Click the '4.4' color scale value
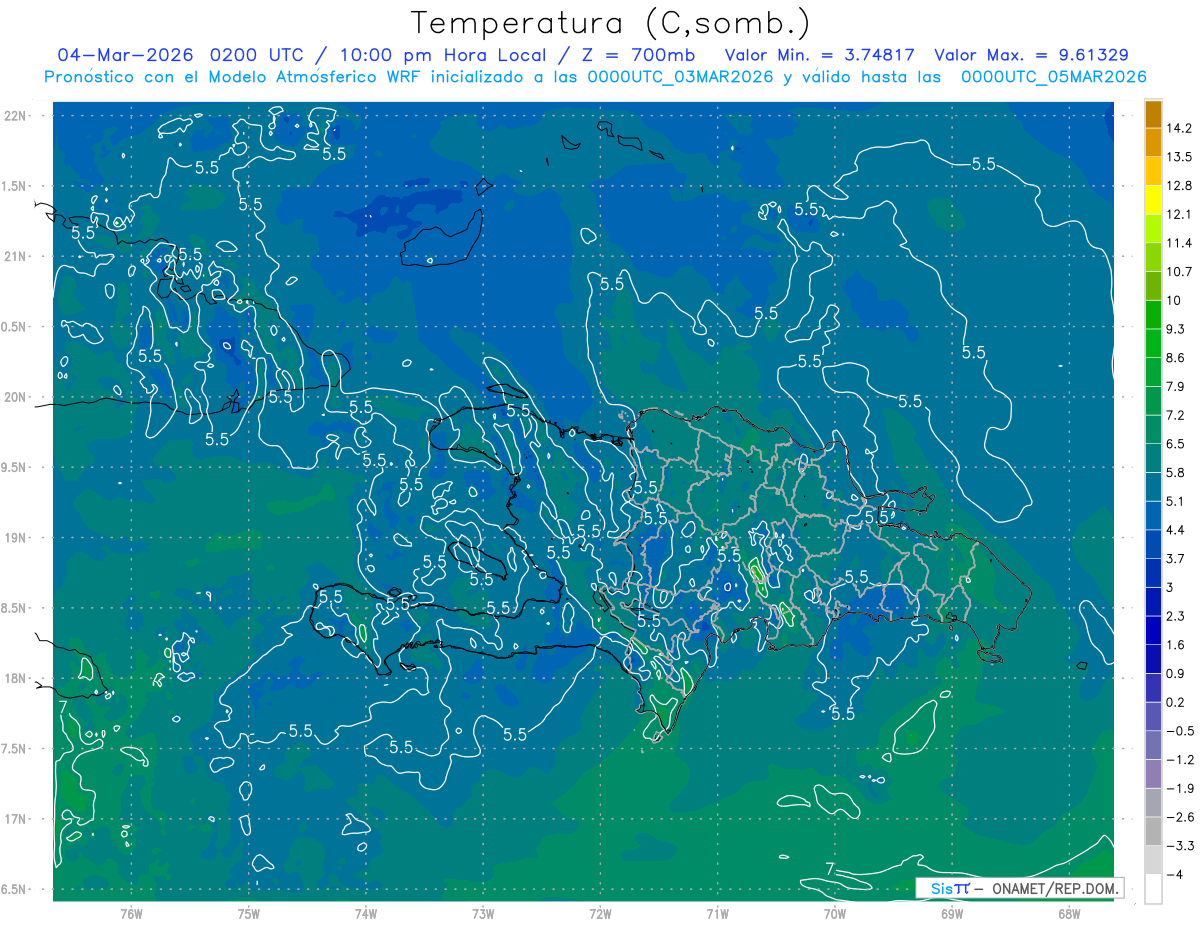This screenshot has height=927, width=1200. tap(1177, 529)
